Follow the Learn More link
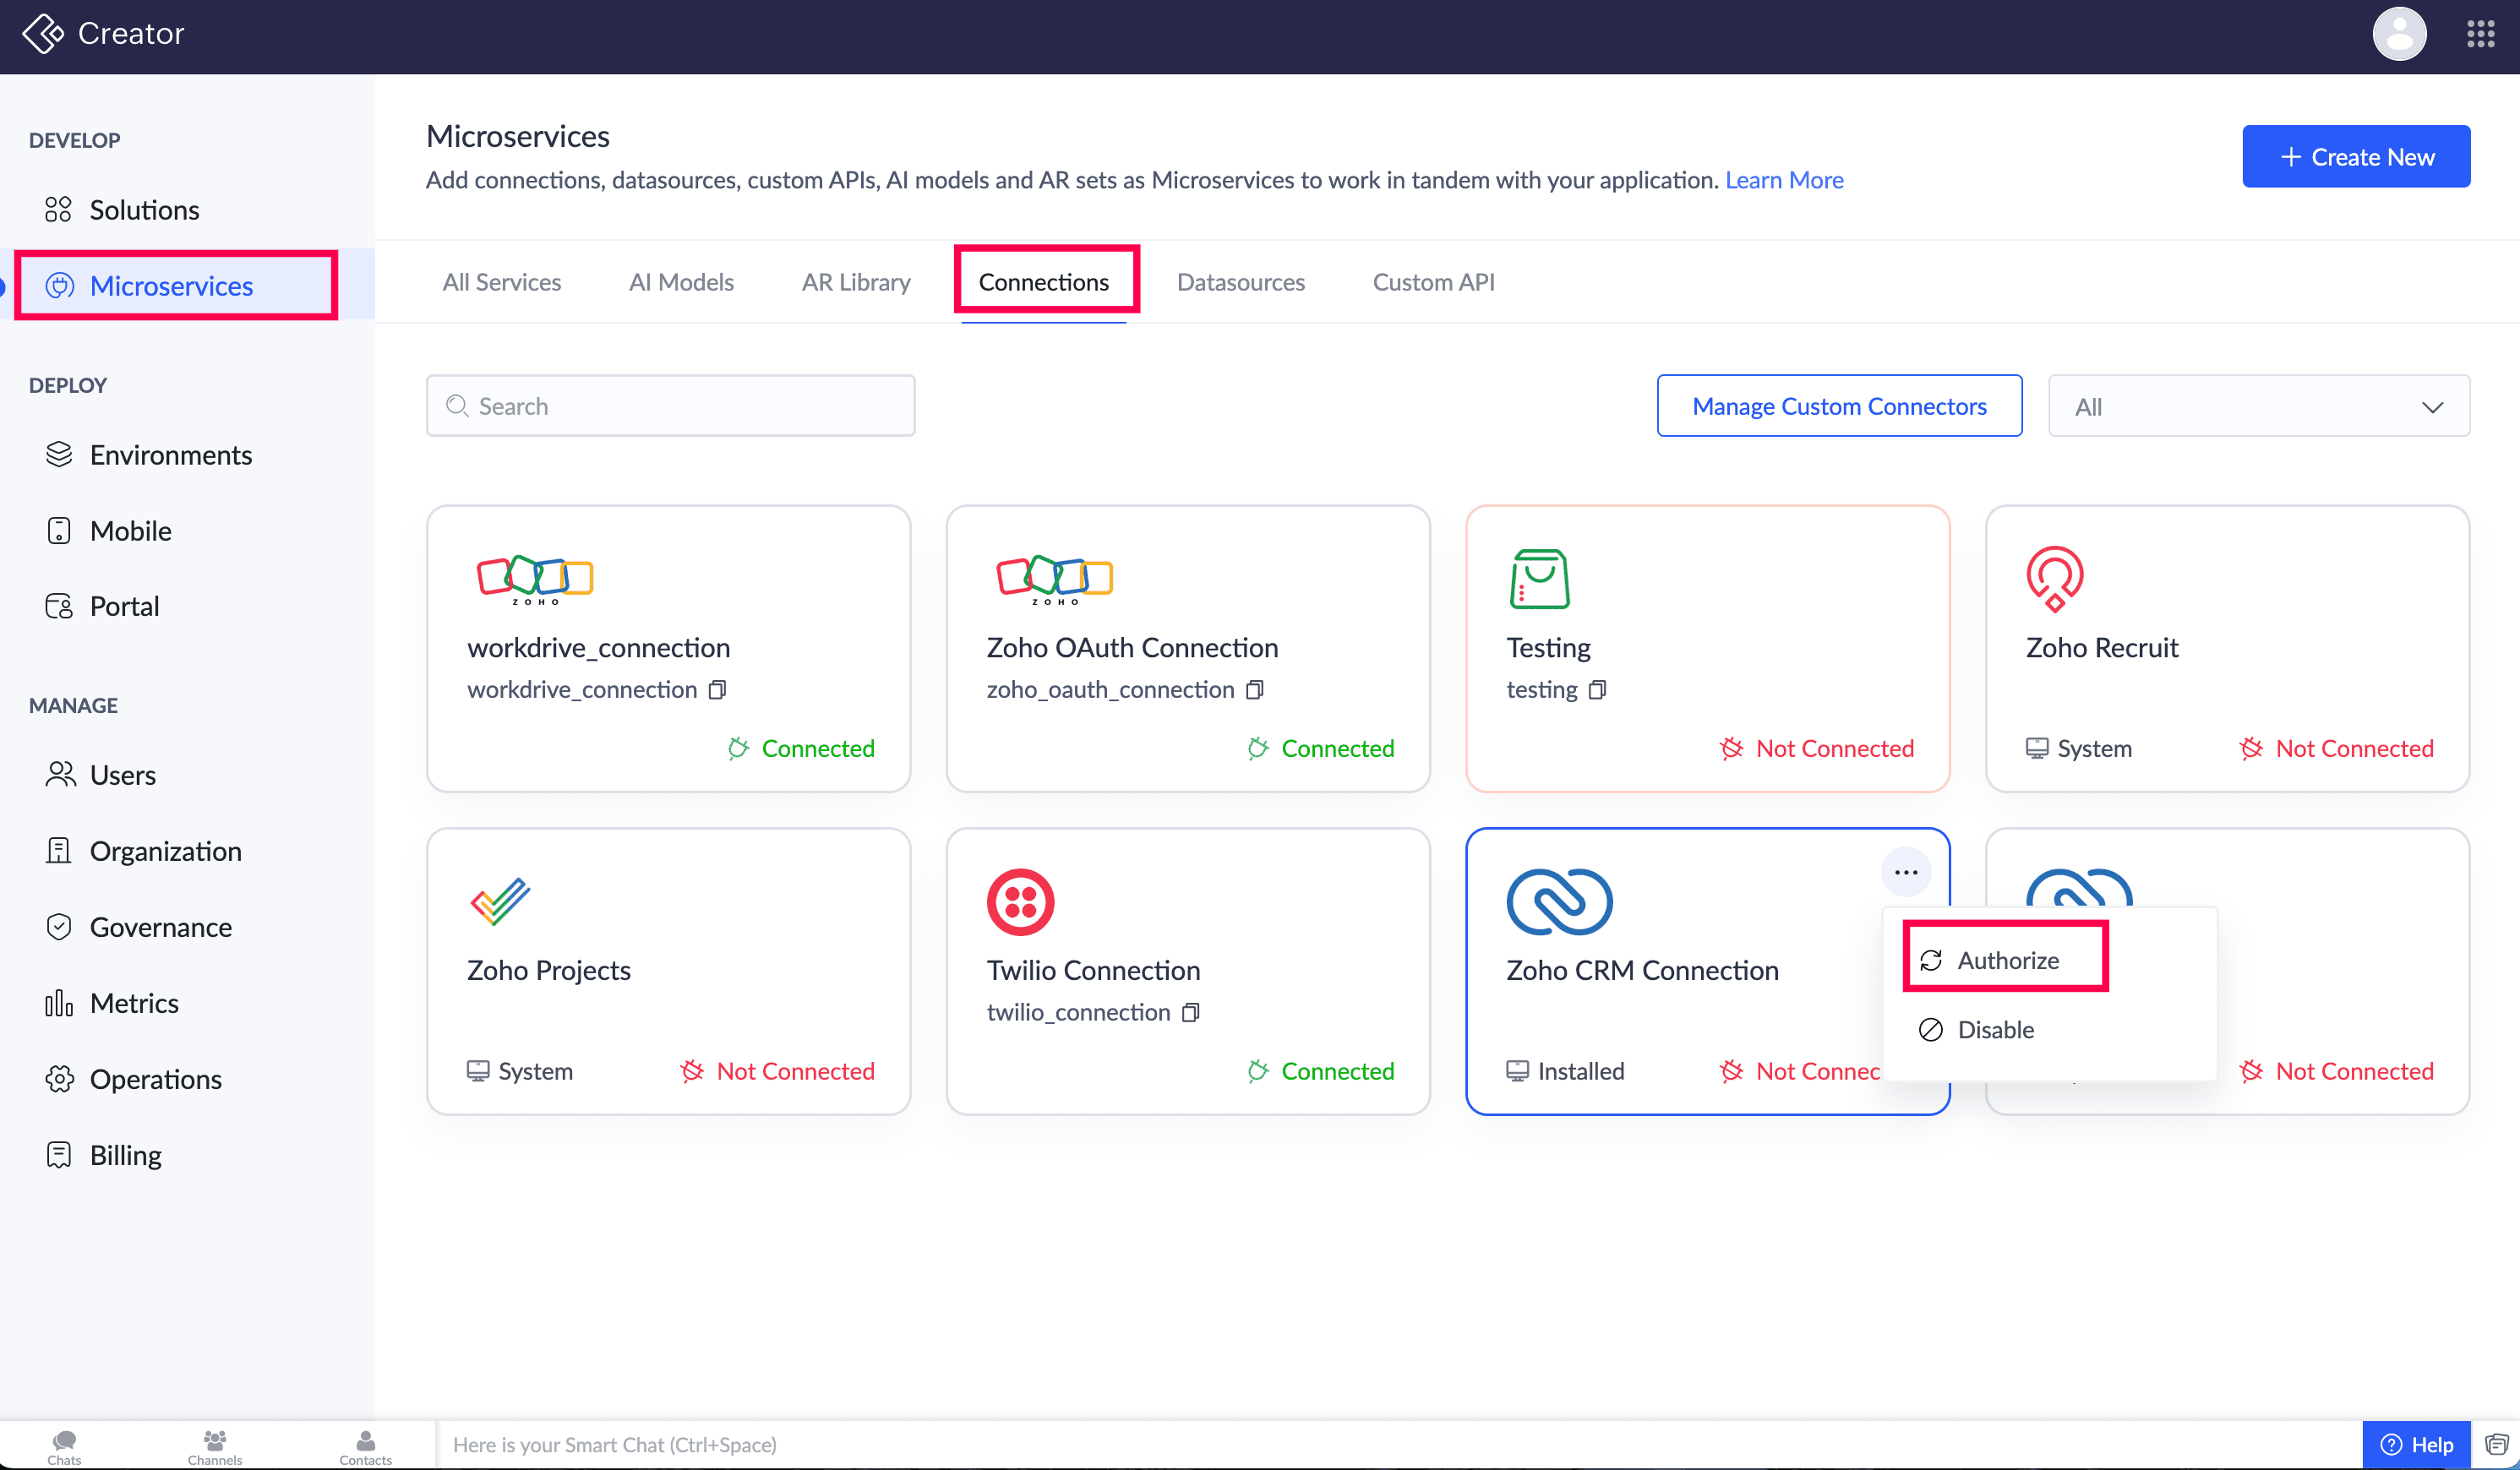2520x1470 pixels. coord(1783,180)
